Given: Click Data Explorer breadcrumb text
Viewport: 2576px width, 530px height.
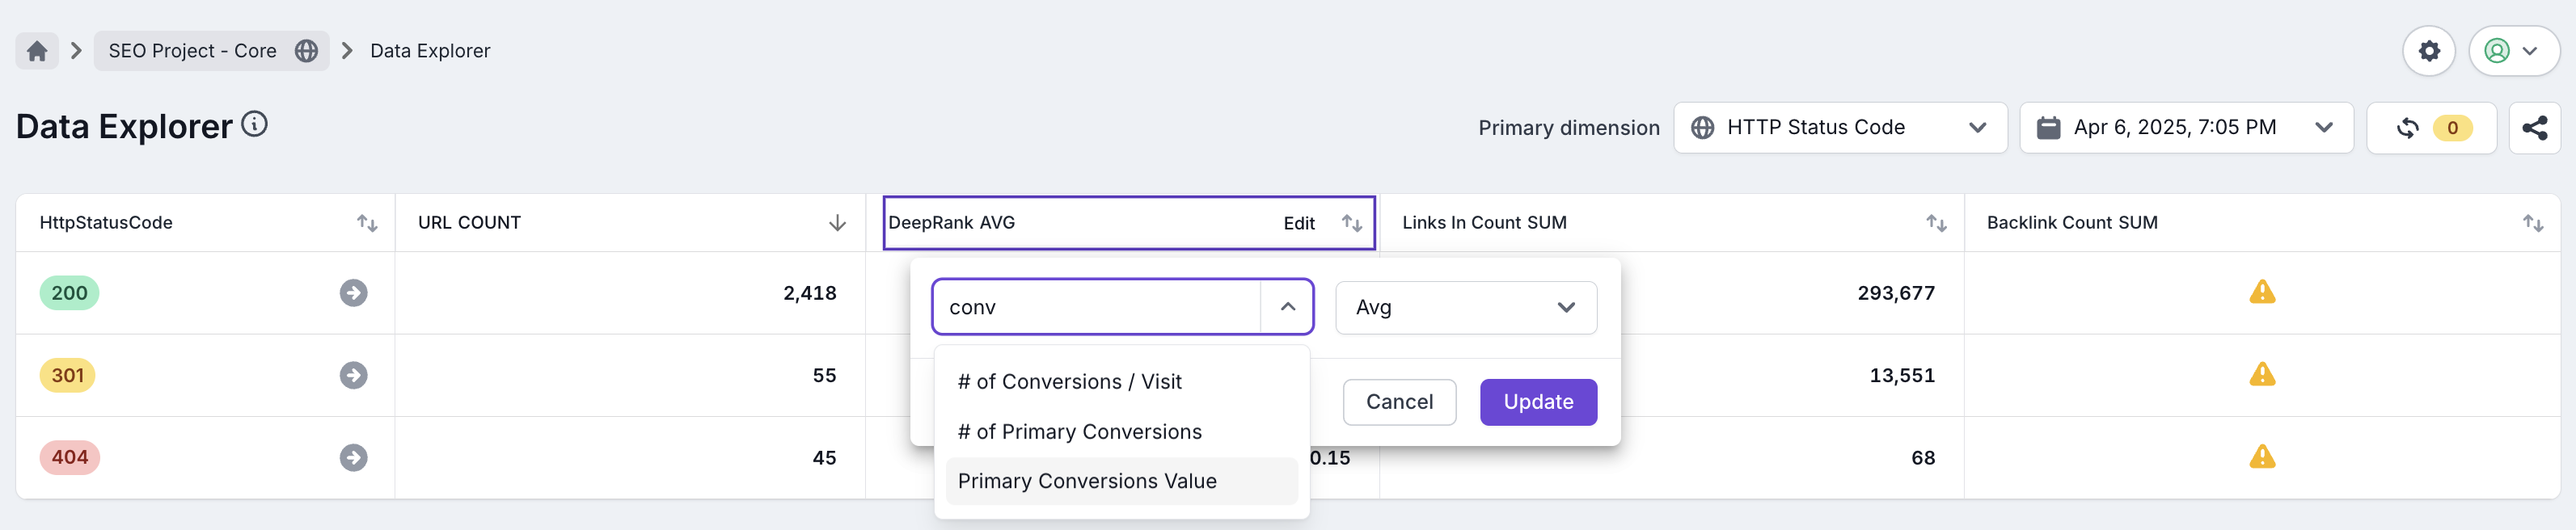Looking at the screenshot, I should [x=430, y=51].
